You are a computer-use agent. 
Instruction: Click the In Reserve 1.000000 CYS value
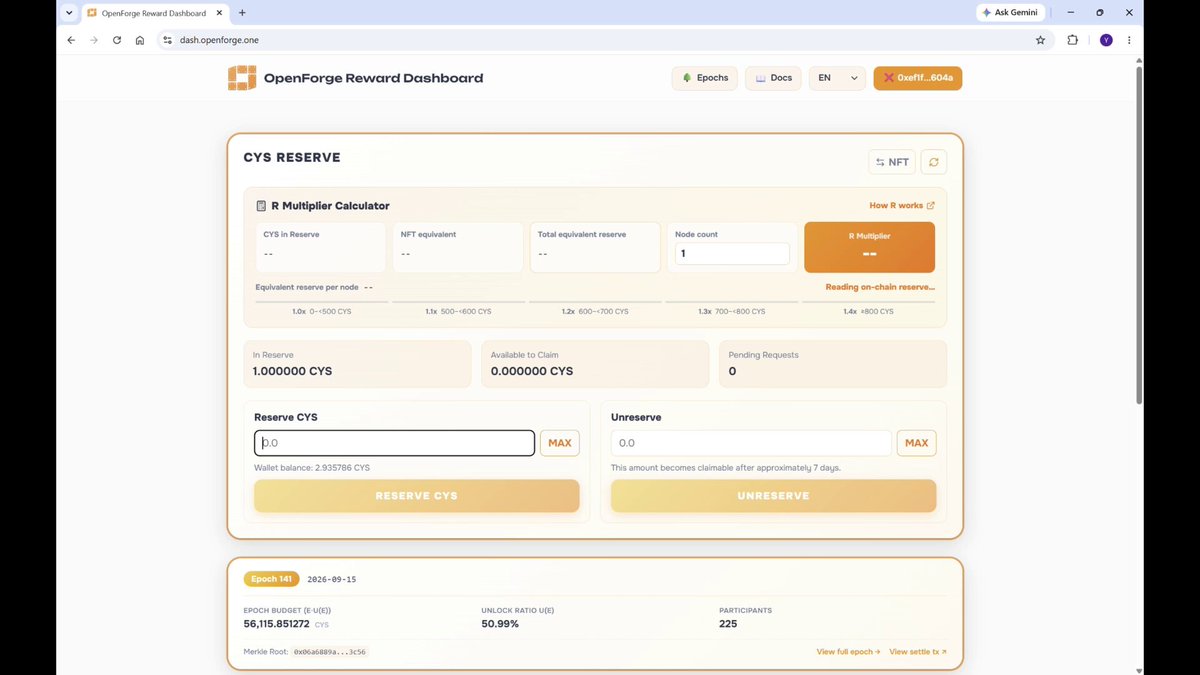292,371
